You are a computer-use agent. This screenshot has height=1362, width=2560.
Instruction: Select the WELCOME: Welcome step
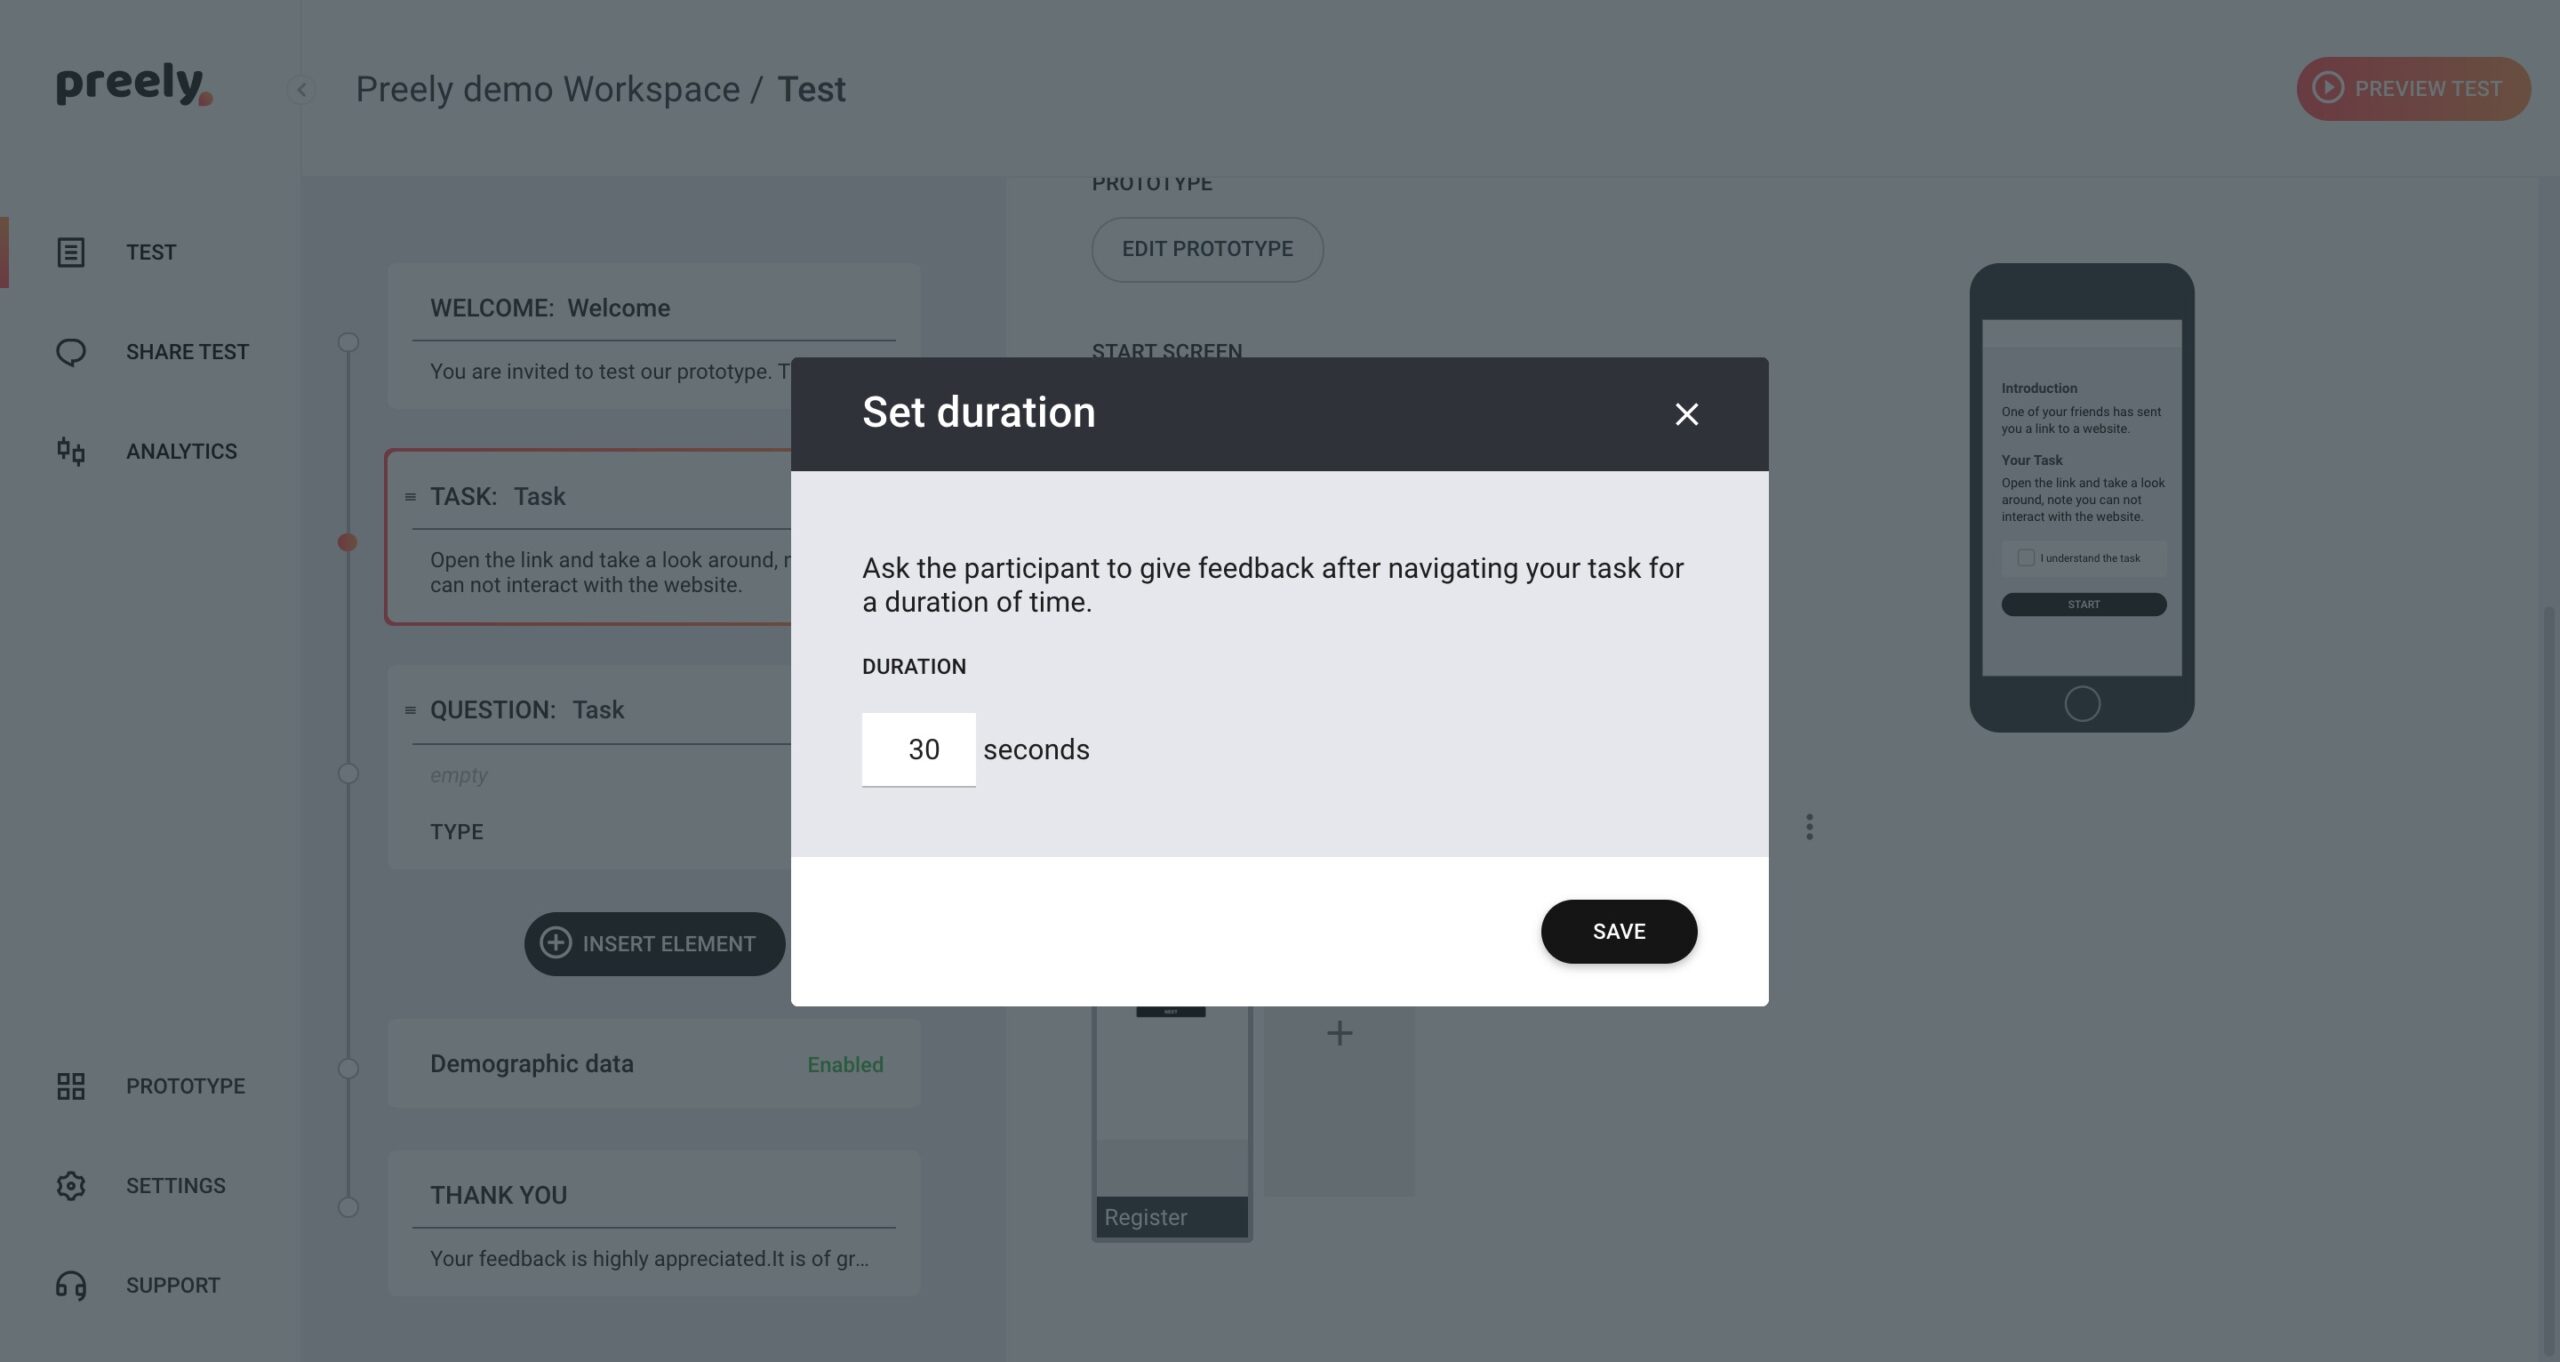tap(654, 336)
